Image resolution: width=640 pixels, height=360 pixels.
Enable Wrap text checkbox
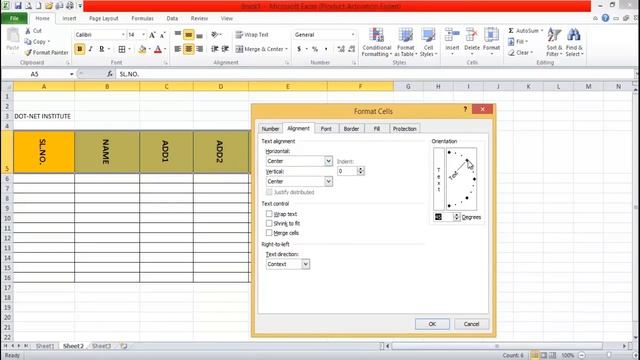point(269,214)
